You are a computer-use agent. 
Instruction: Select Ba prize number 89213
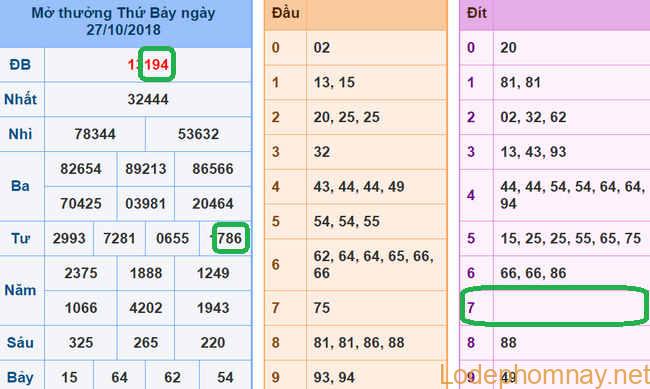click(x=146, y=169)
